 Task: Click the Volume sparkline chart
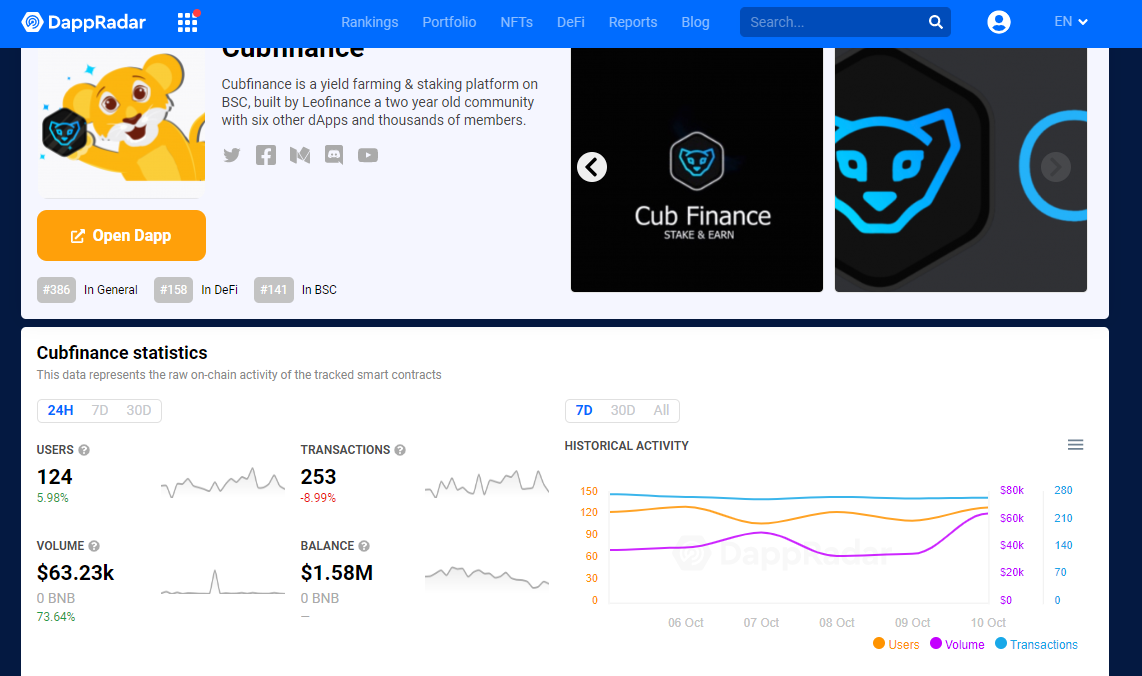click(223, 582)
